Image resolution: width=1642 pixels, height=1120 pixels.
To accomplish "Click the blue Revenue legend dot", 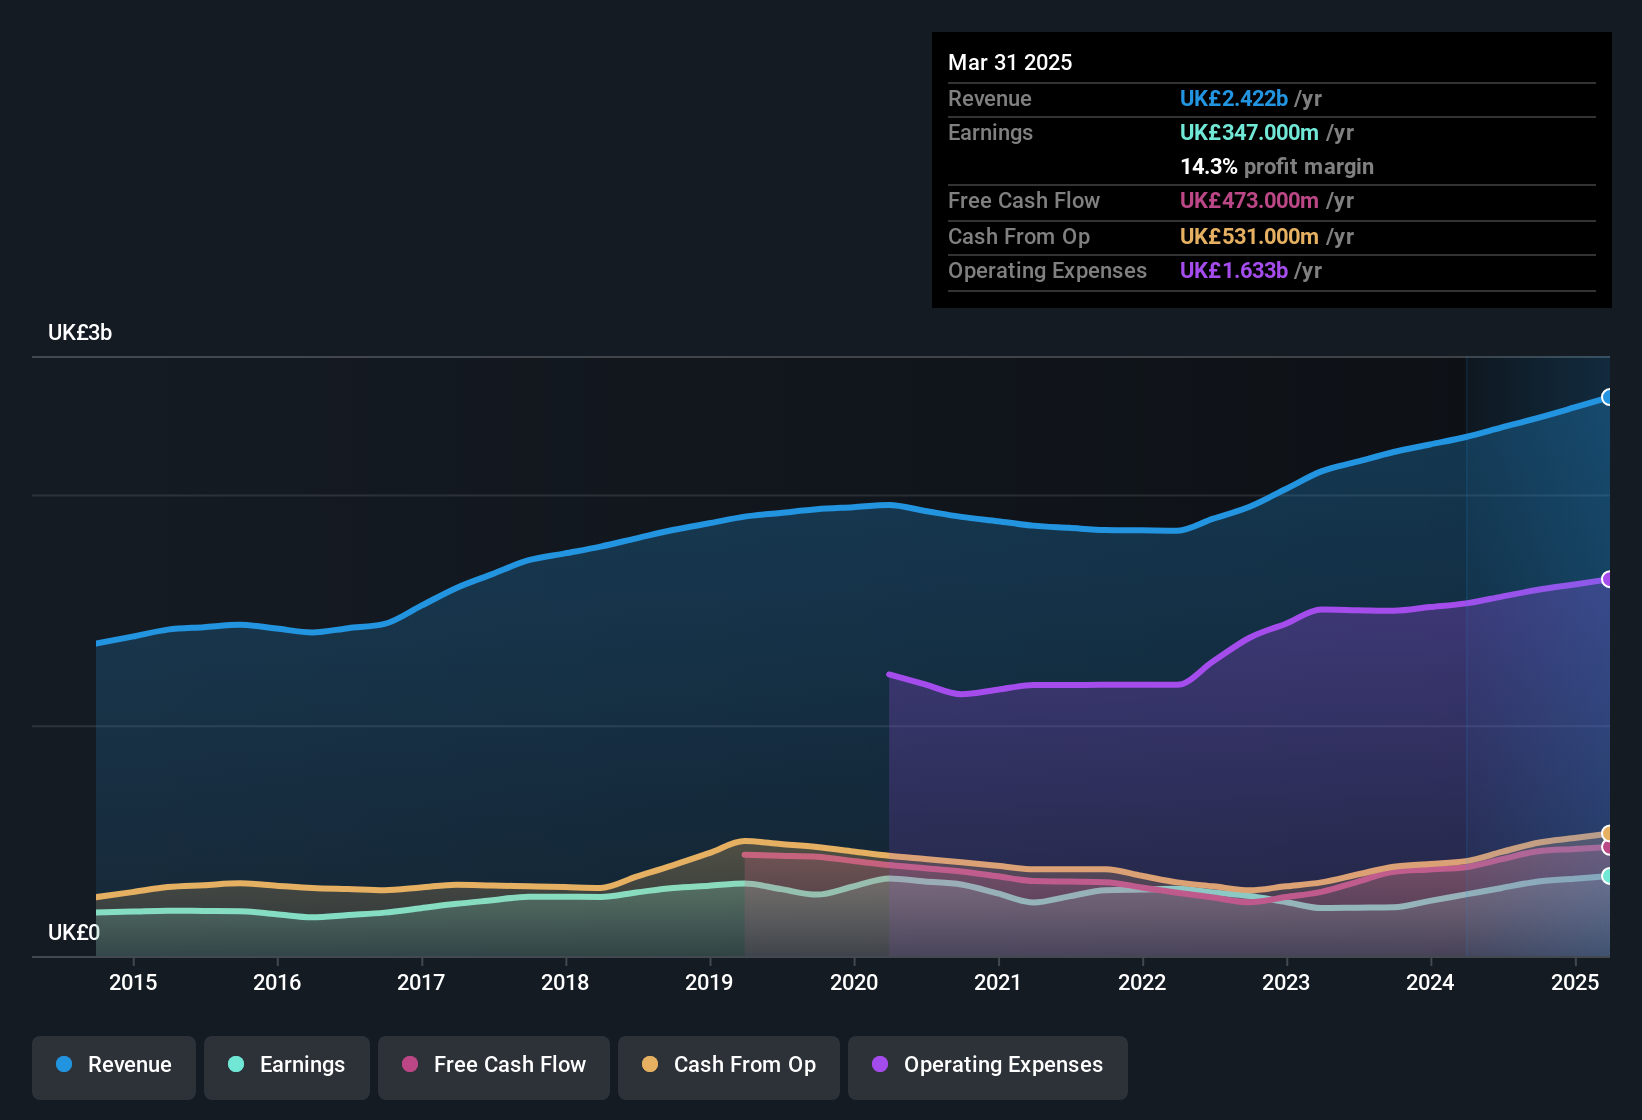I will [x=63, y=1065].
